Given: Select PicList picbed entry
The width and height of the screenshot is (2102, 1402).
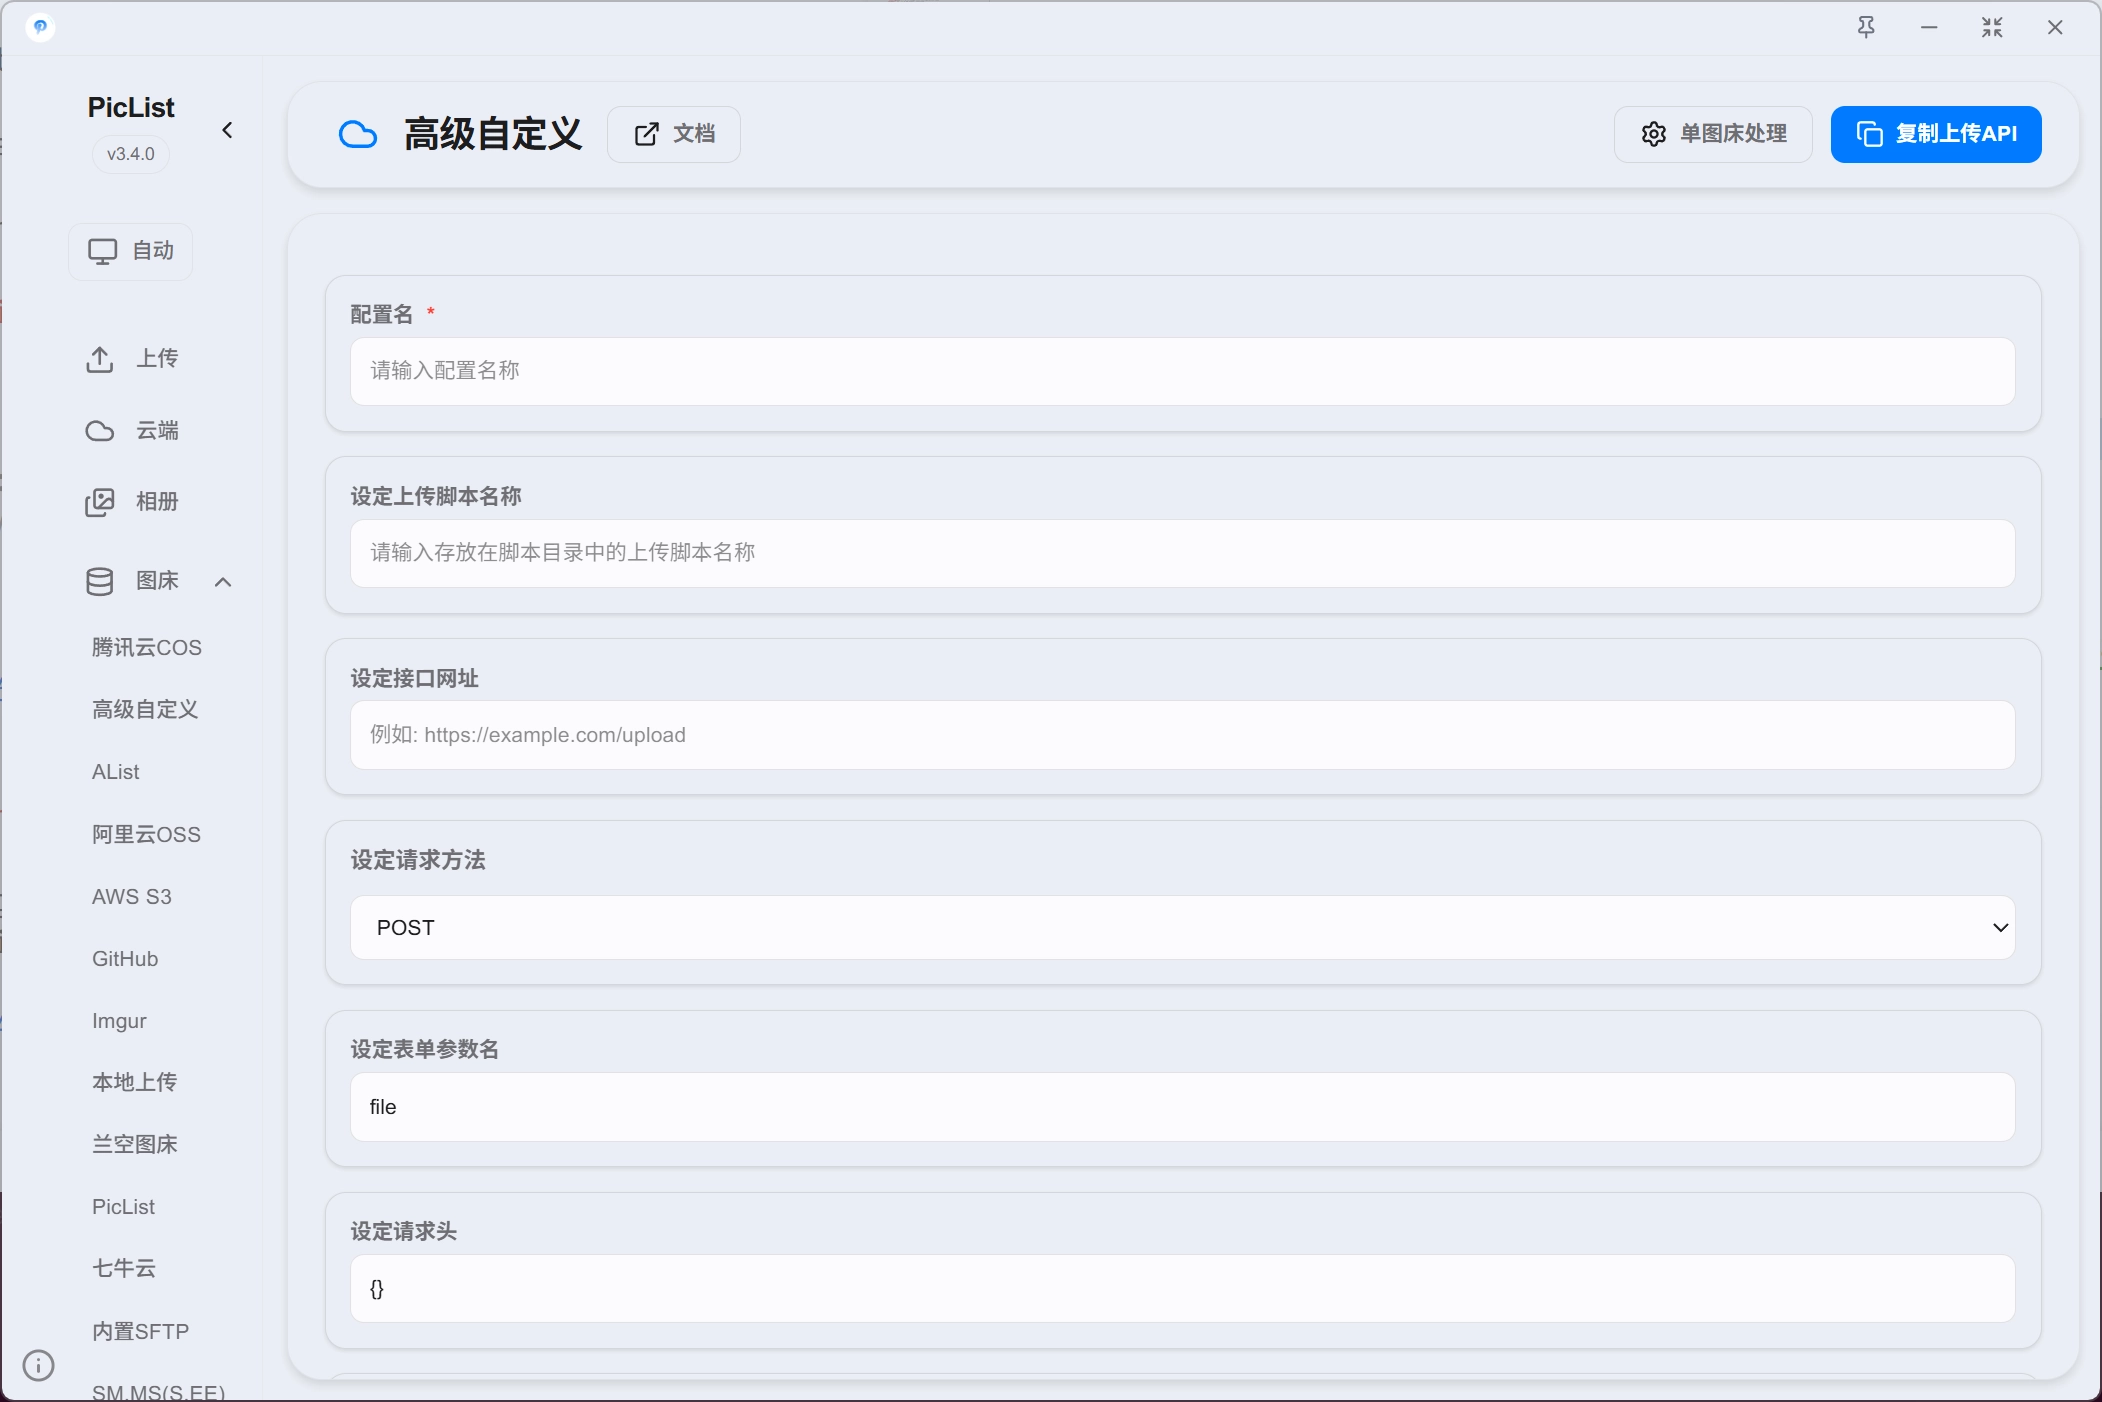Looking at the screenshot, I should pos(123,1207).
